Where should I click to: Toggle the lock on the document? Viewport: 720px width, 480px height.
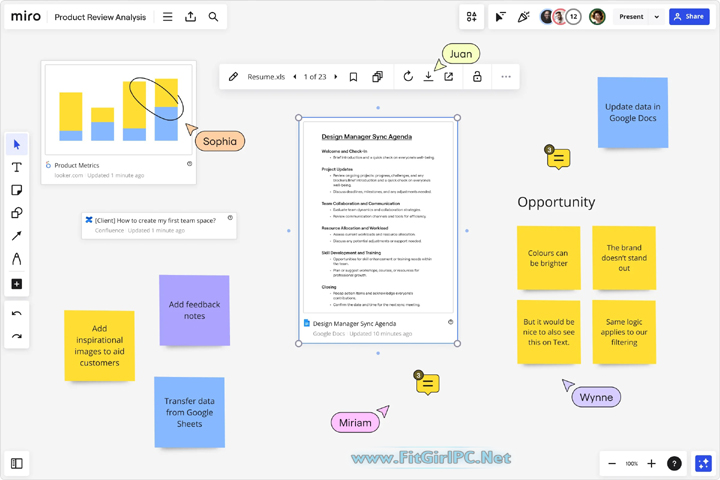tap(477, 77)
